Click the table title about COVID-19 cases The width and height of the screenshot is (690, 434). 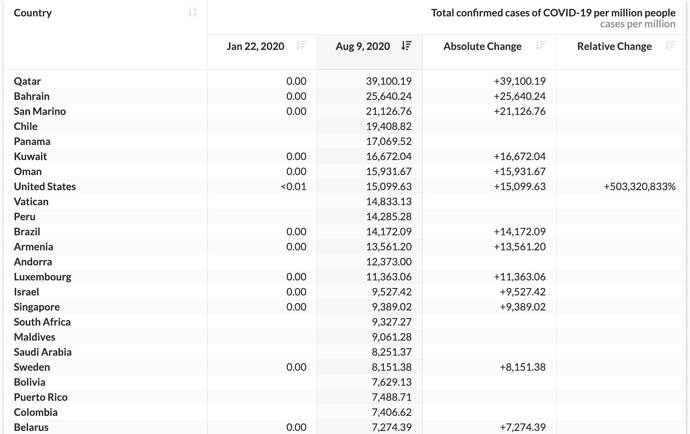click(553, 13)
